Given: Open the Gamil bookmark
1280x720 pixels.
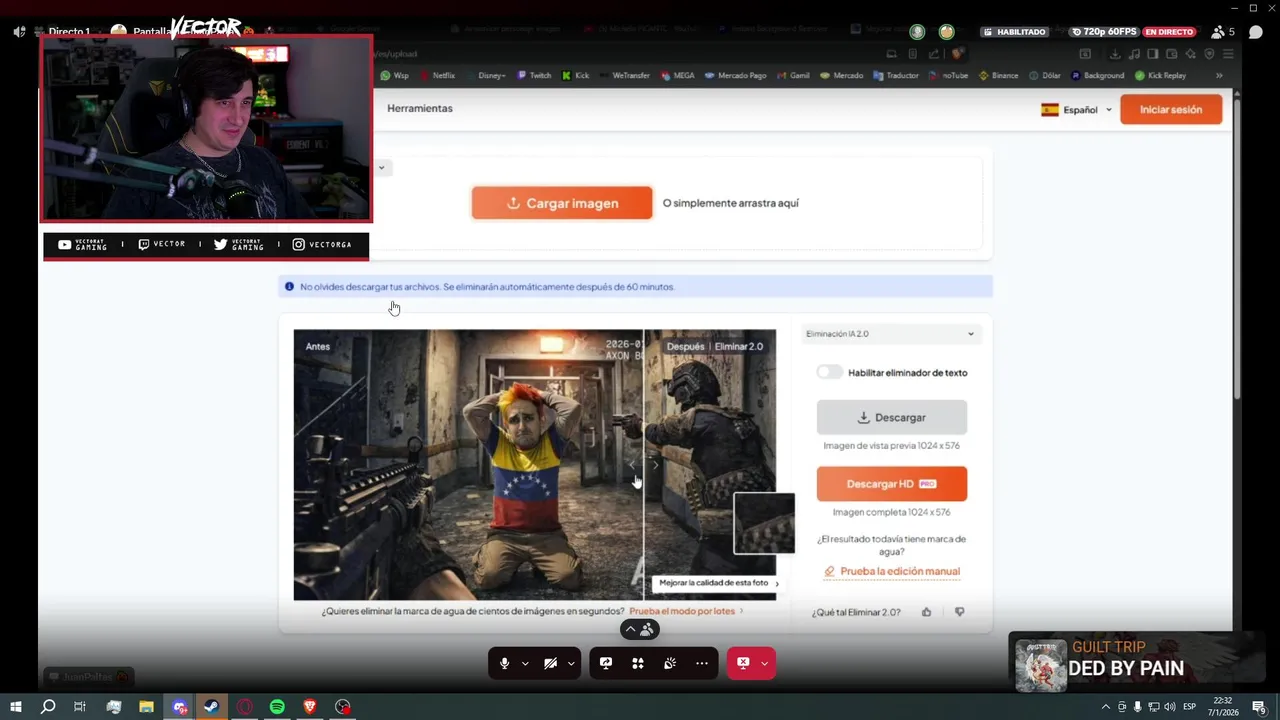Looking at the screenshot, I should 793,75.
